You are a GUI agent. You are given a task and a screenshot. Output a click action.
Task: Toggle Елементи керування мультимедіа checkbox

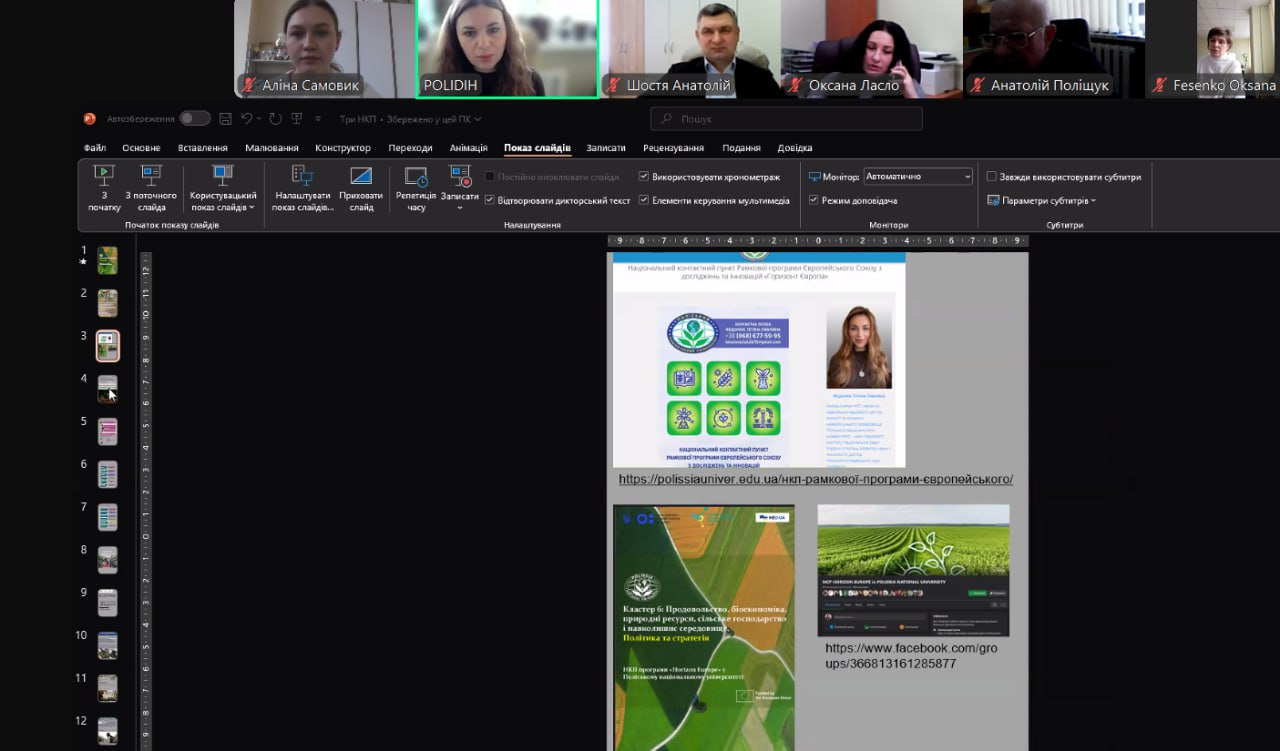pos(644,200)
